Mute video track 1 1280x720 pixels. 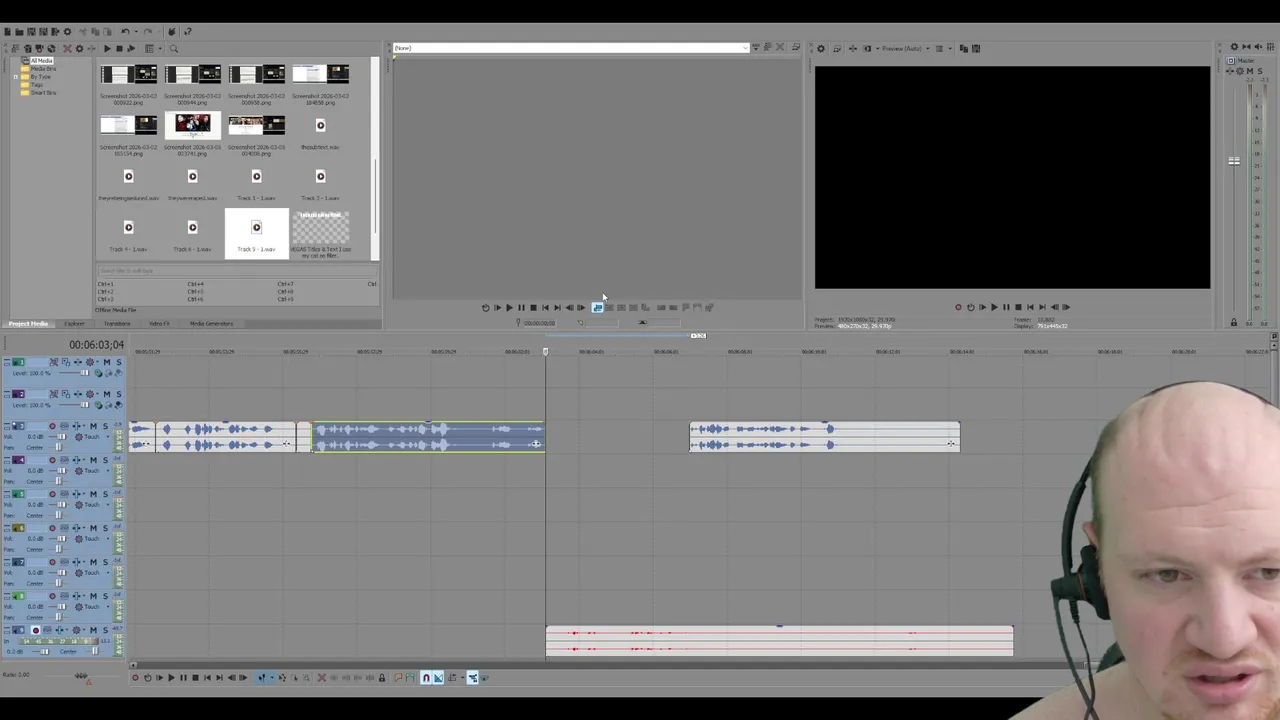(x=107, y=362)
